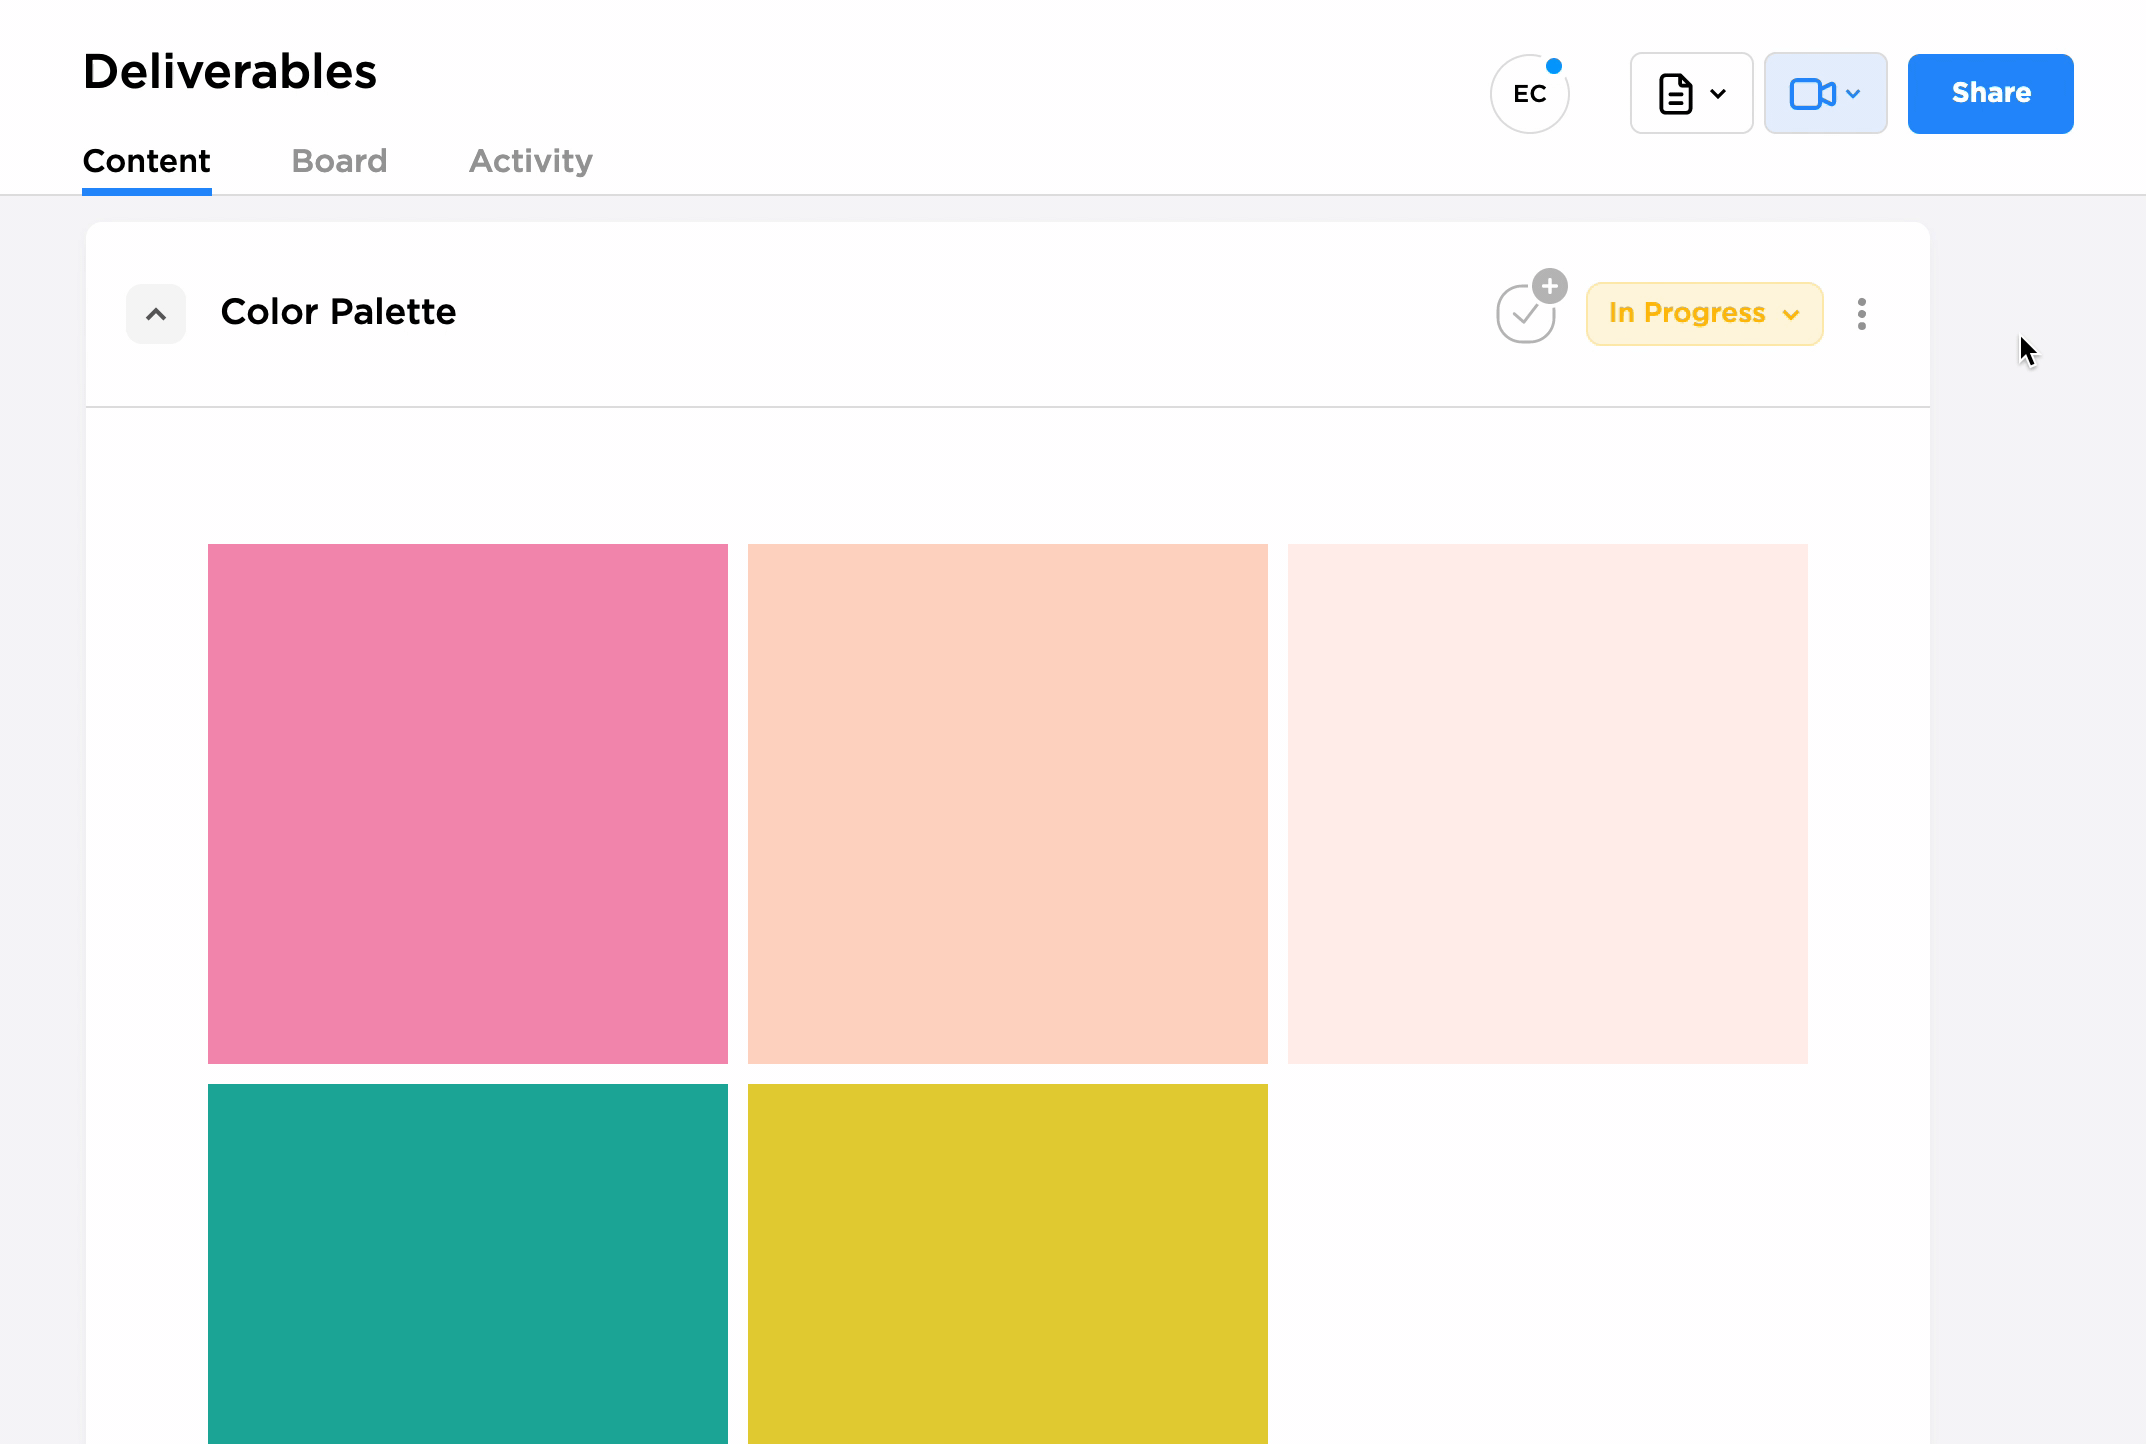Mark Color Palette as complete
Image resolution: width=2146 pixels, height=1444 pixels.
click(1524, 316)
